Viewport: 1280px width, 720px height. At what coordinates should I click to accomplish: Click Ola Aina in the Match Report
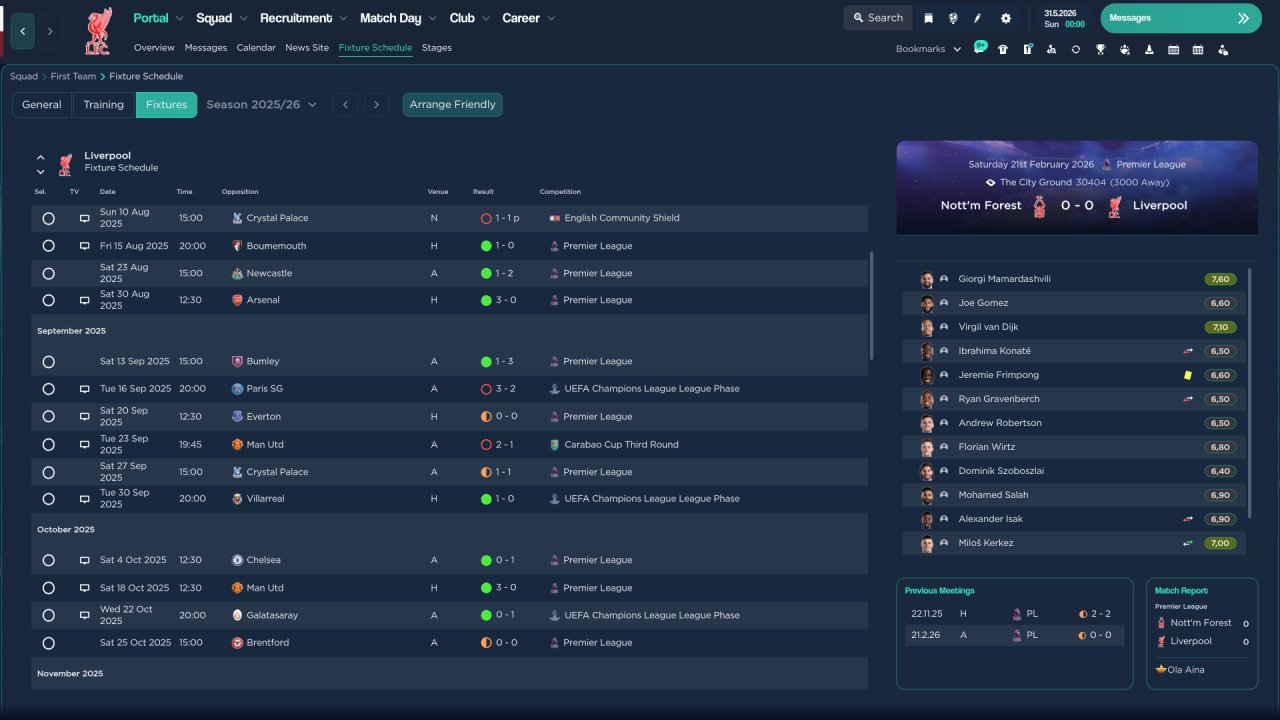[x=1186, y=670]
